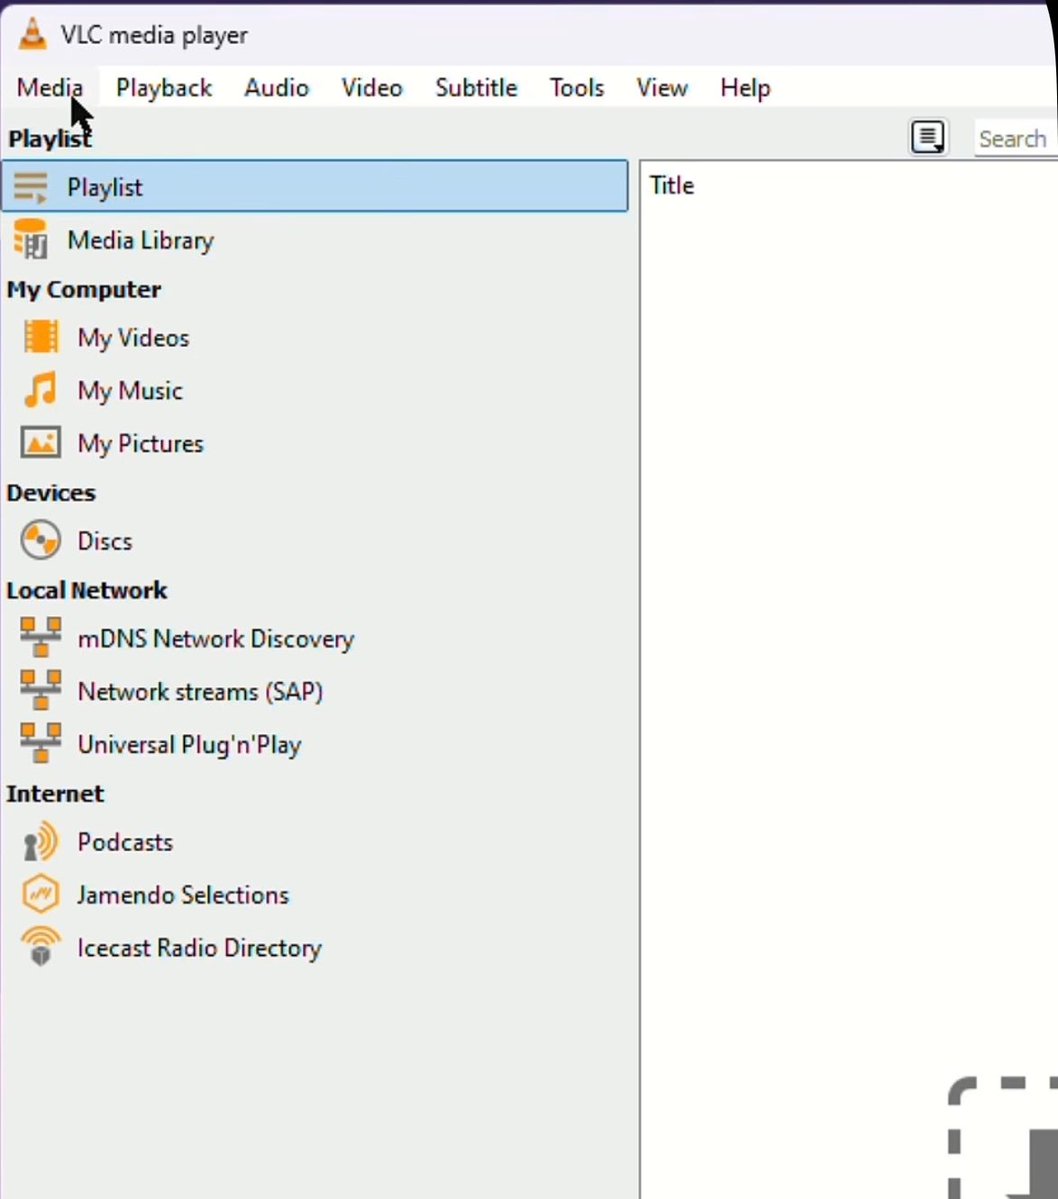Click the playlist Search field
The image size is (1058, 1199).
[1015, 139]
